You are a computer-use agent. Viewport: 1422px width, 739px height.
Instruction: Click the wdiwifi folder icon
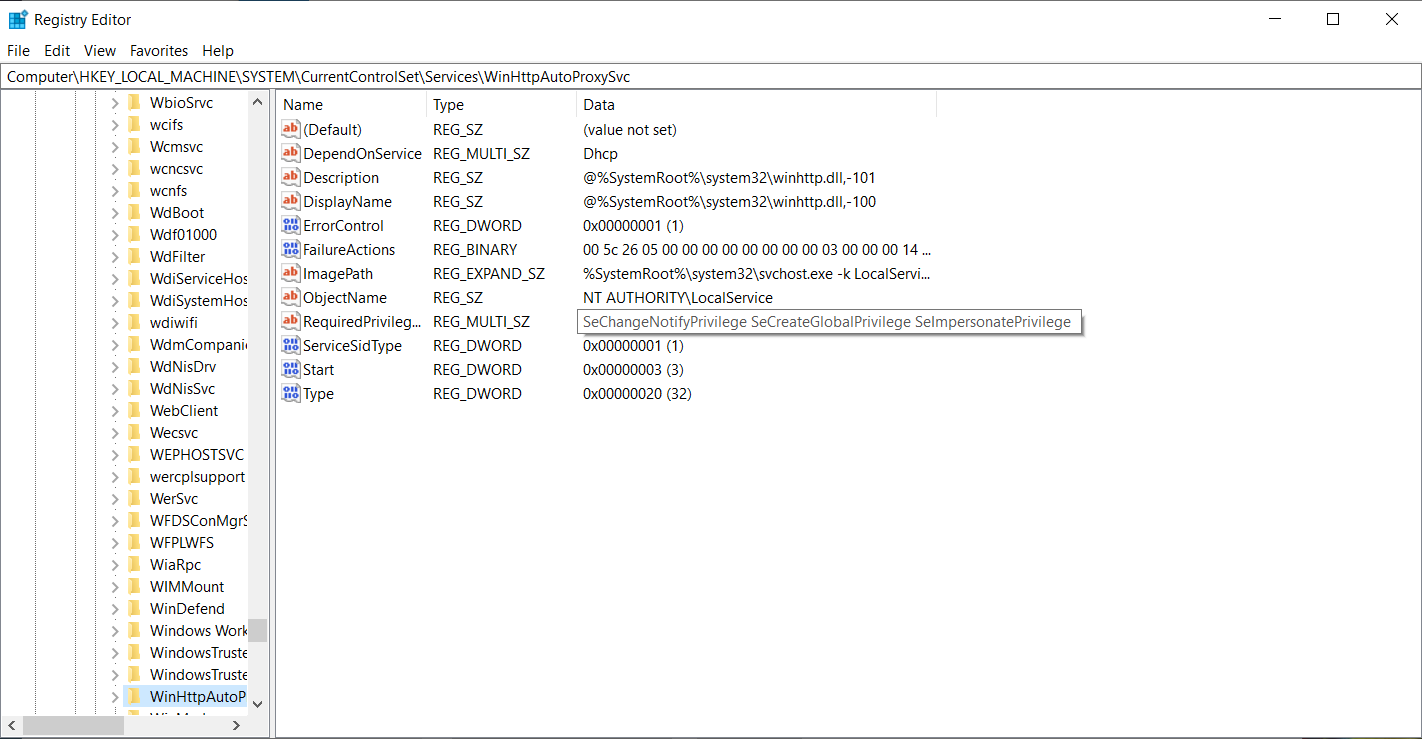click(x=135, y=322)
